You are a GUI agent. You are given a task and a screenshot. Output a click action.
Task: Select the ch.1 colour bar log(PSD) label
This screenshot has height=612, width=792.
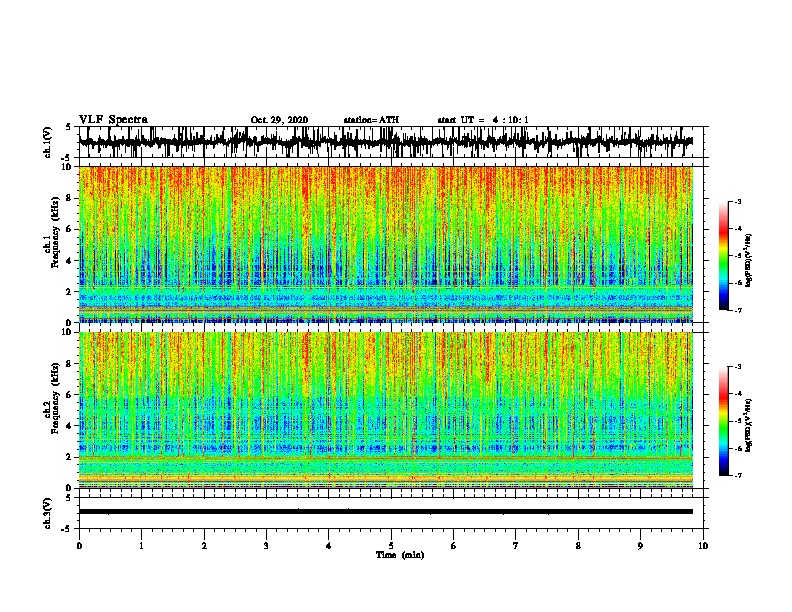point(749,260)
